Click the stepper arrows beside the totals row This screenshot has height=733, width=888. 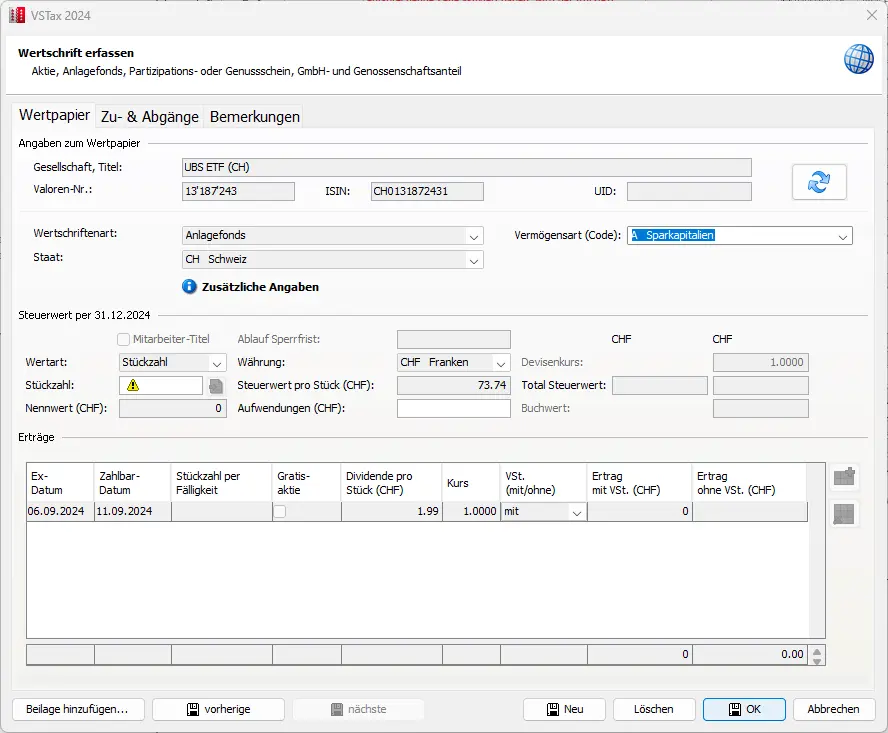818,656
